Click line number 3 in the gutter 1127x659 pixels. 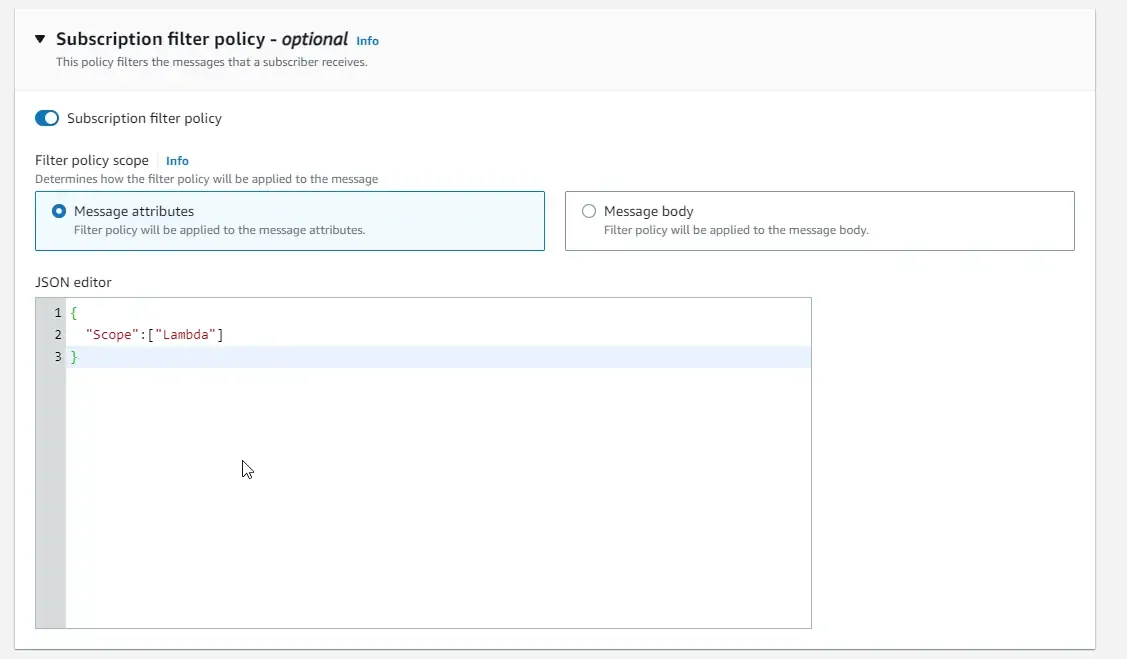tap(57, 356)
